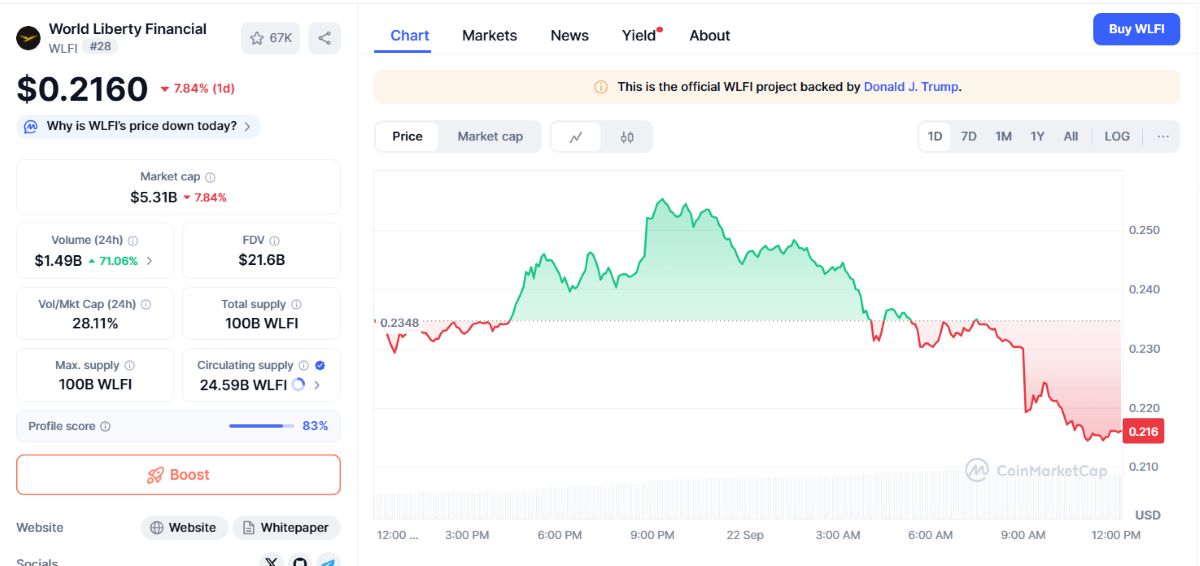
Task: Open the X (Twitter) social icon
Action: 272,562
